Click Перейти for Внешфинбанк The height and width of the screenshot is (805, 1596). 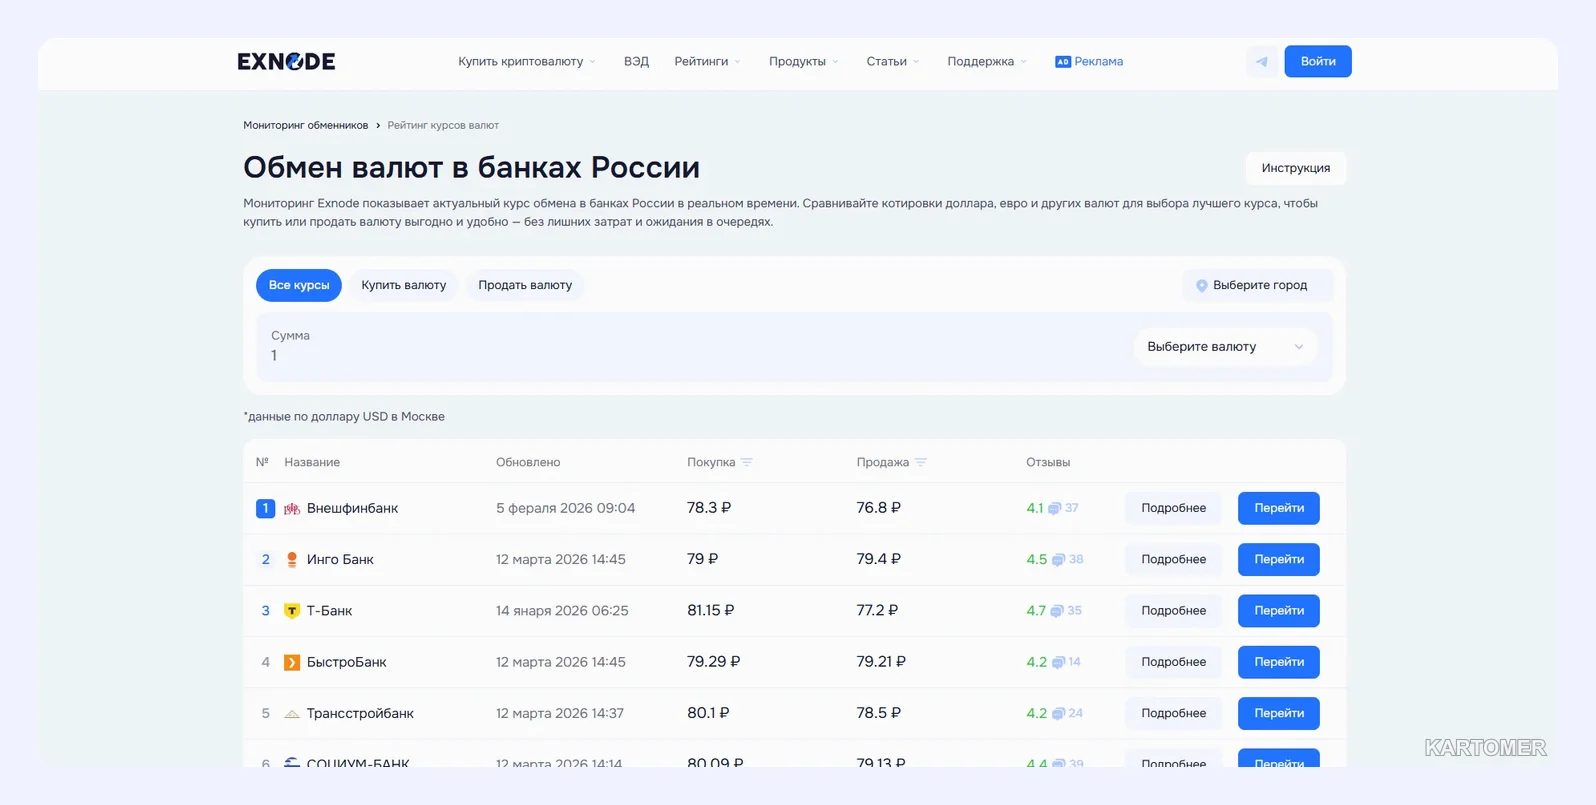pyautogui.click(x=1279, y=508)
